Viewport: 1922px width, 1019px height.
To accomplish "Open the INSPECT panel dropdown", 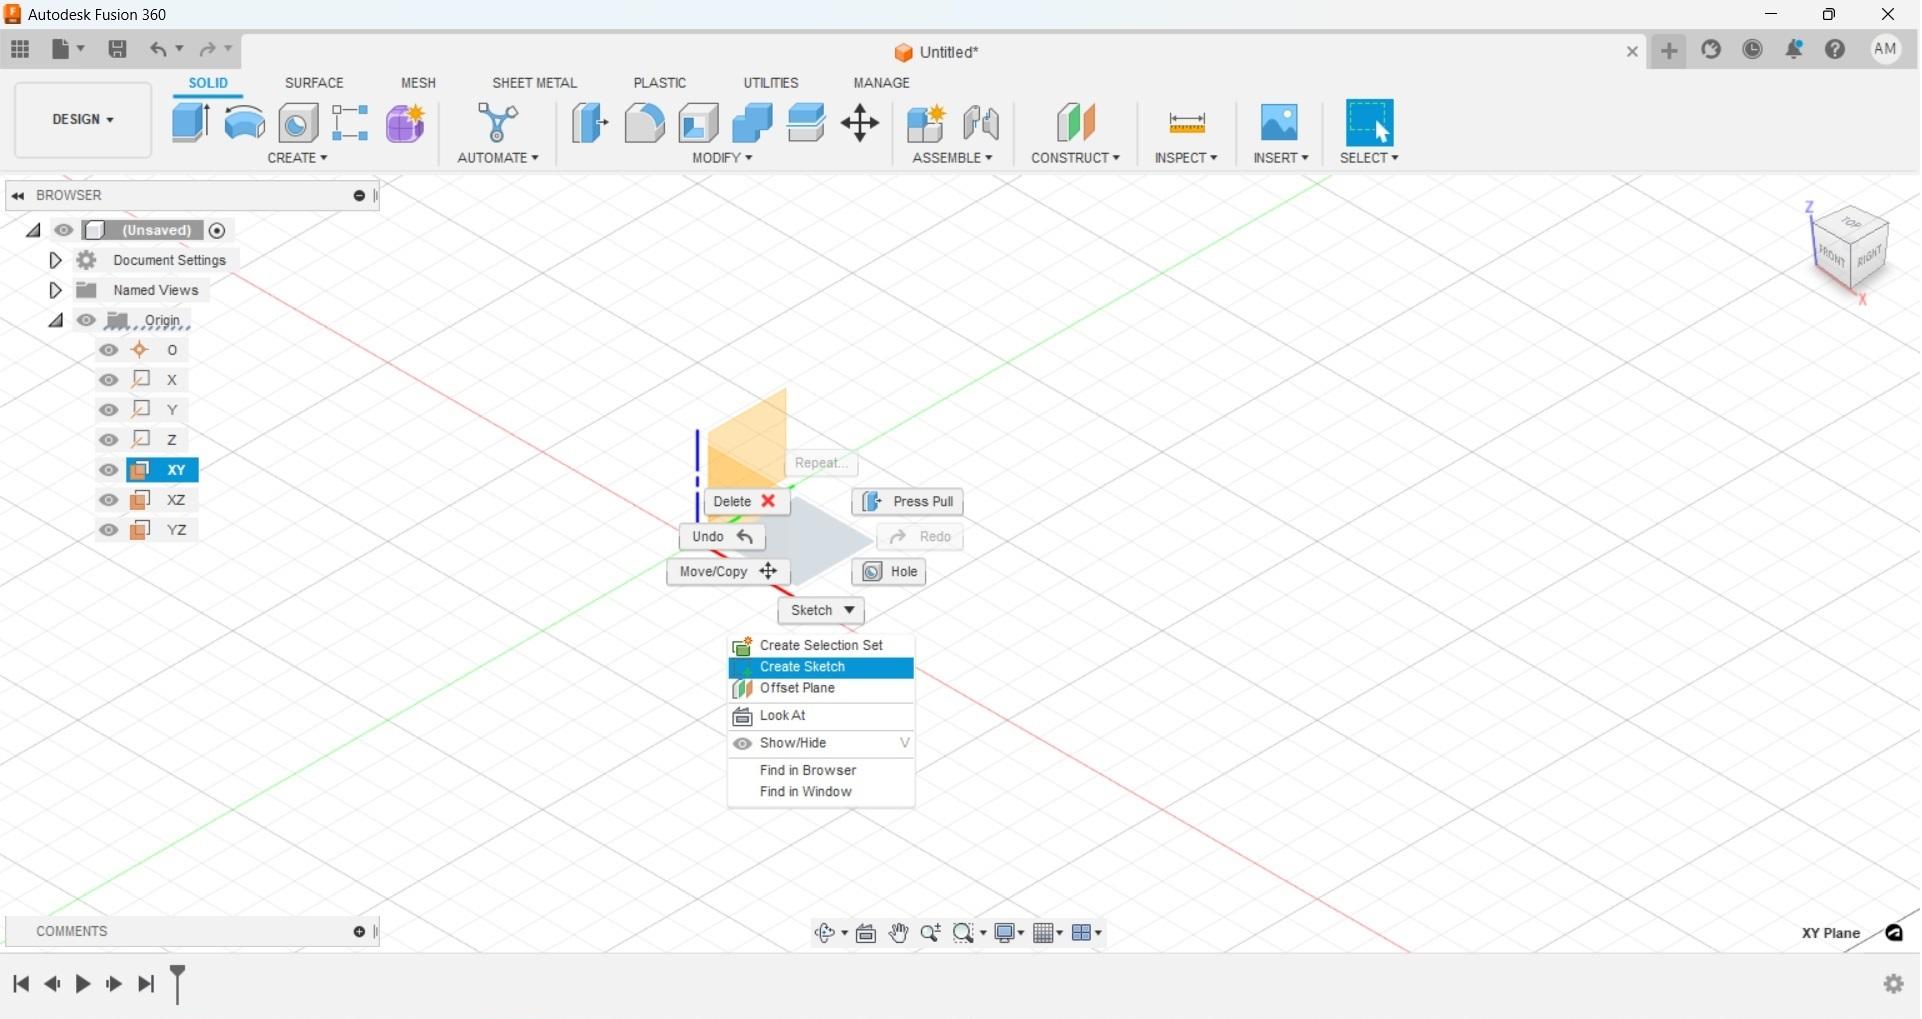I will [1187, 158].
